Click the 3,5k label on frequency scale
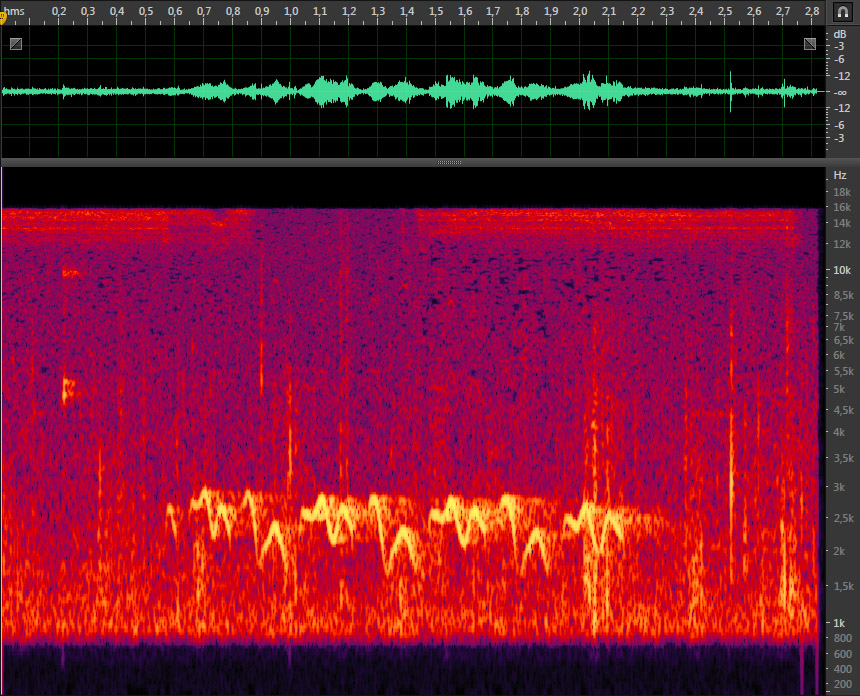 coord(844,458)
